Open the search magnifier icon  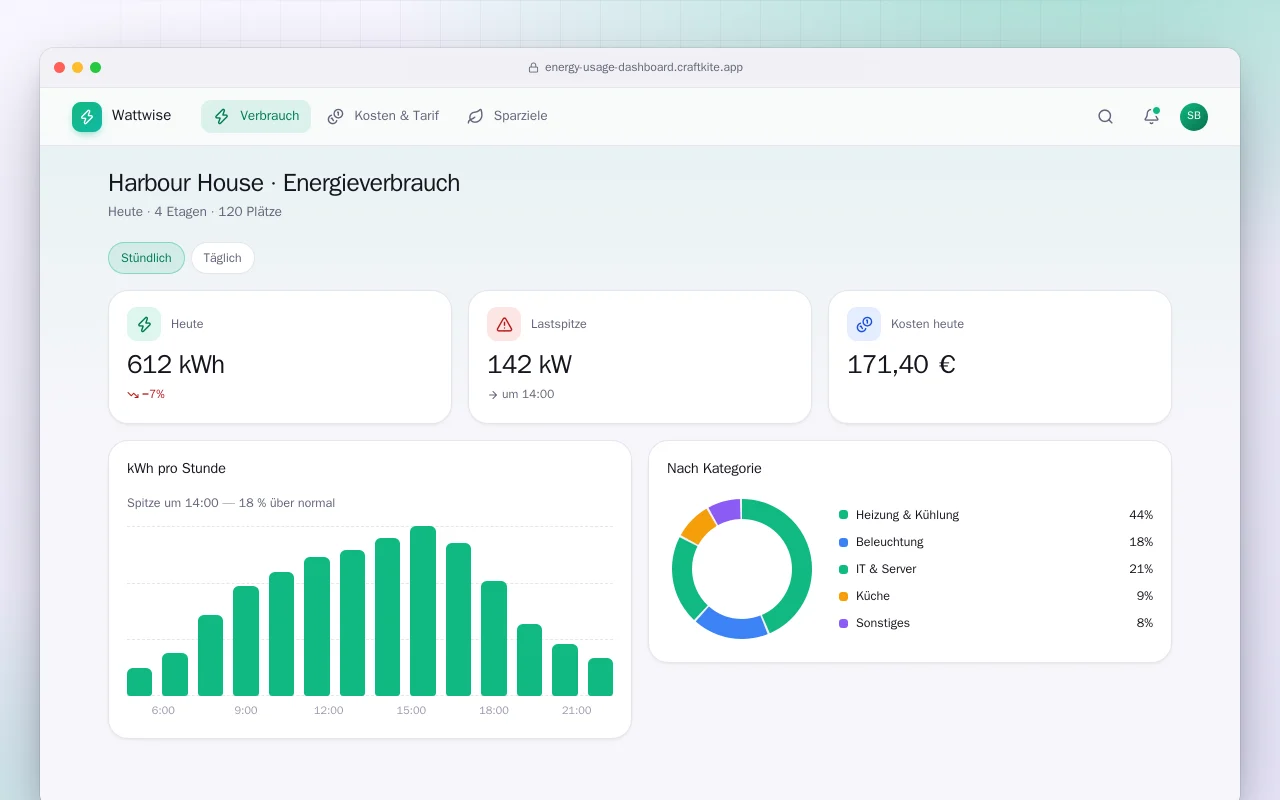point(1105,116)
